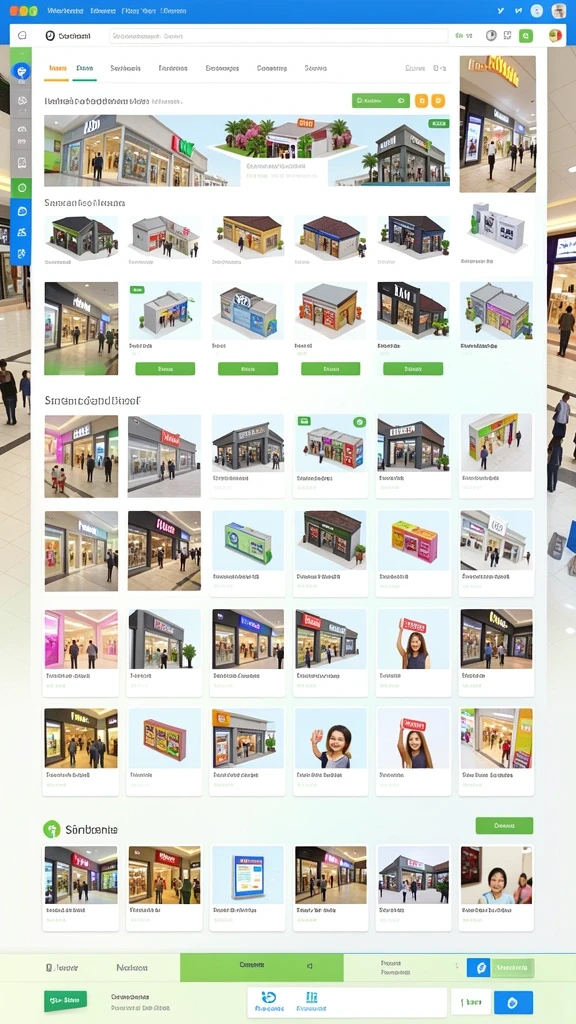Image resolution: width=576 pixels, height=1024 pixels.
Task: Open the pink and yellow box shop thumbnail
Action: tap(413, 541)
